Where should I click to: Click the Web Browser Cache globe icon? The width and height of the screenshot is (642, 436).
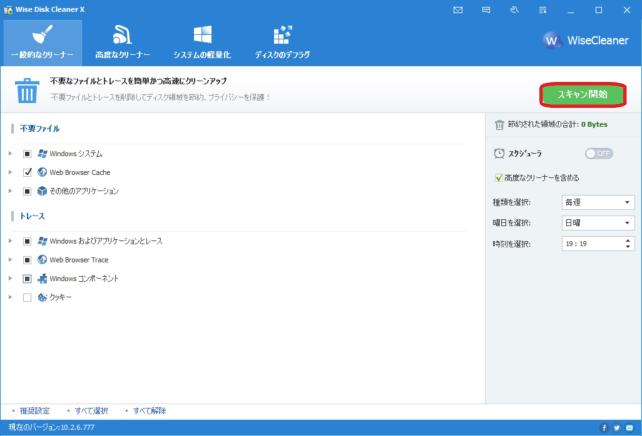42,172
